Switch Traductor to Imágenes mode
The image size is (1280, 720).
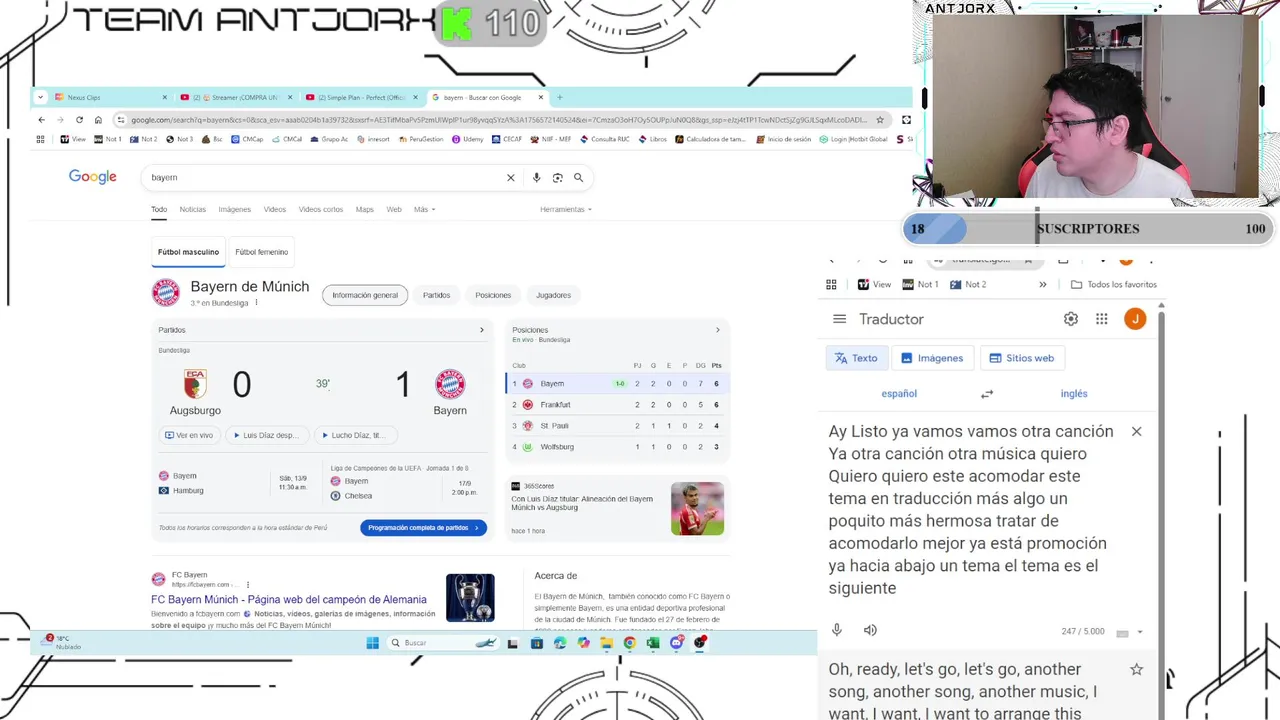tap(932, 358)
